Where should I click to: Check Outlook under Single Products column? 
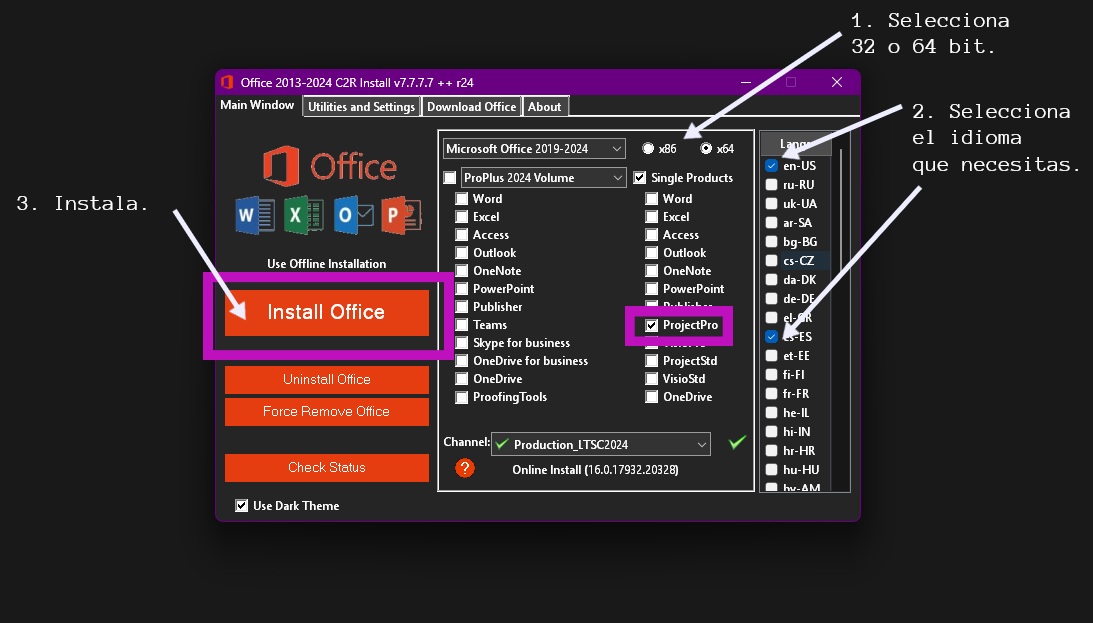[x=651, y=253]
